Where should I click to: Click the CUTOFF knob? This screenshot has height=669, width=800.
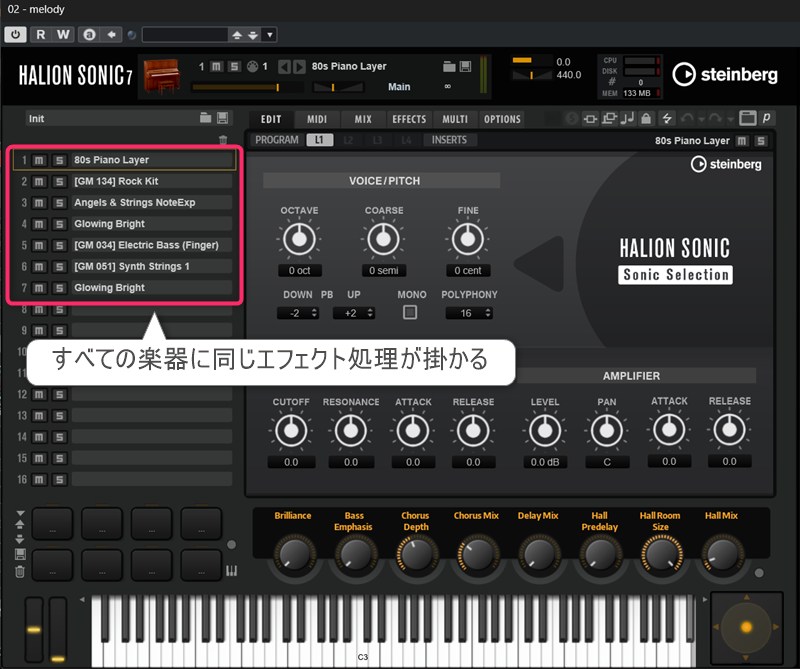click(x=291, y=431)
